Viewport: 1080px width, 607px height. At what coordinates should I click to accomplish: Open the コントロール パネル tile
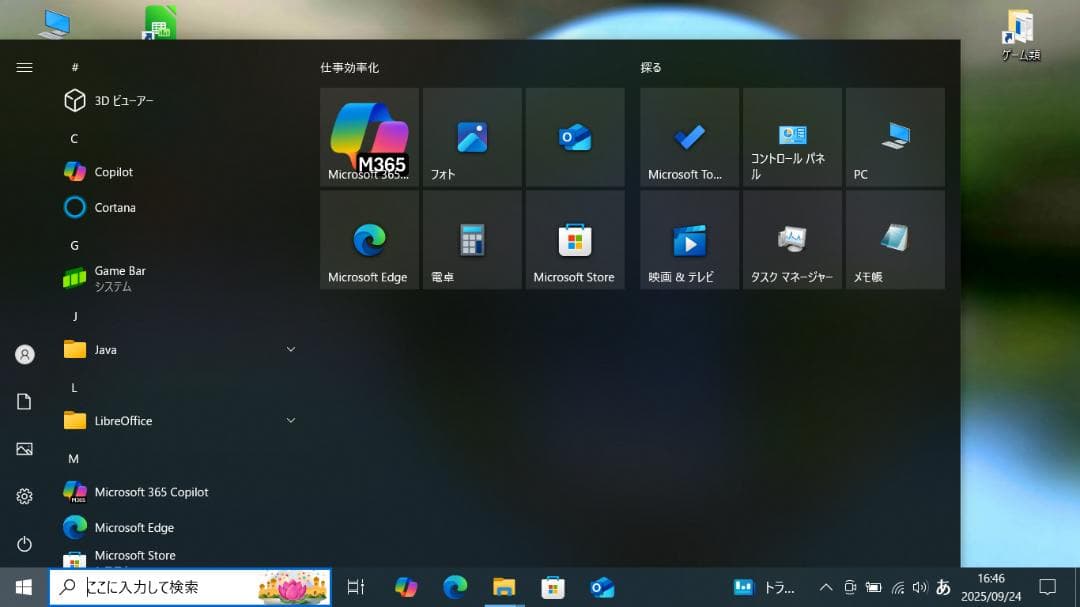[792, 137]
